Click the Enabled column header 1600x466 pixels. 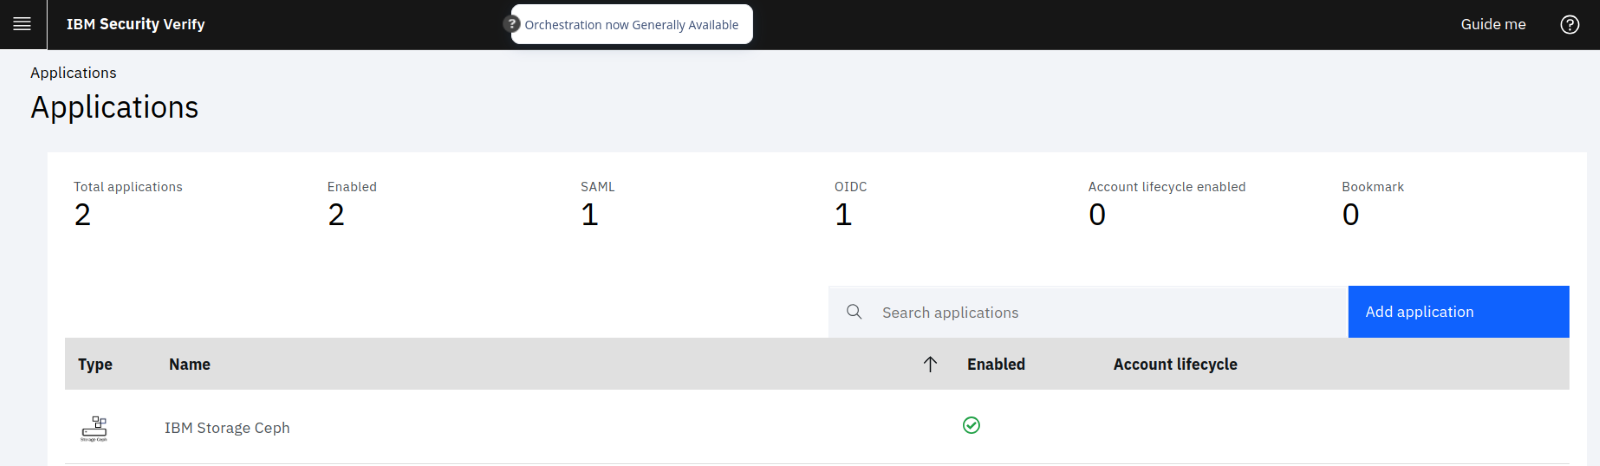996,364
